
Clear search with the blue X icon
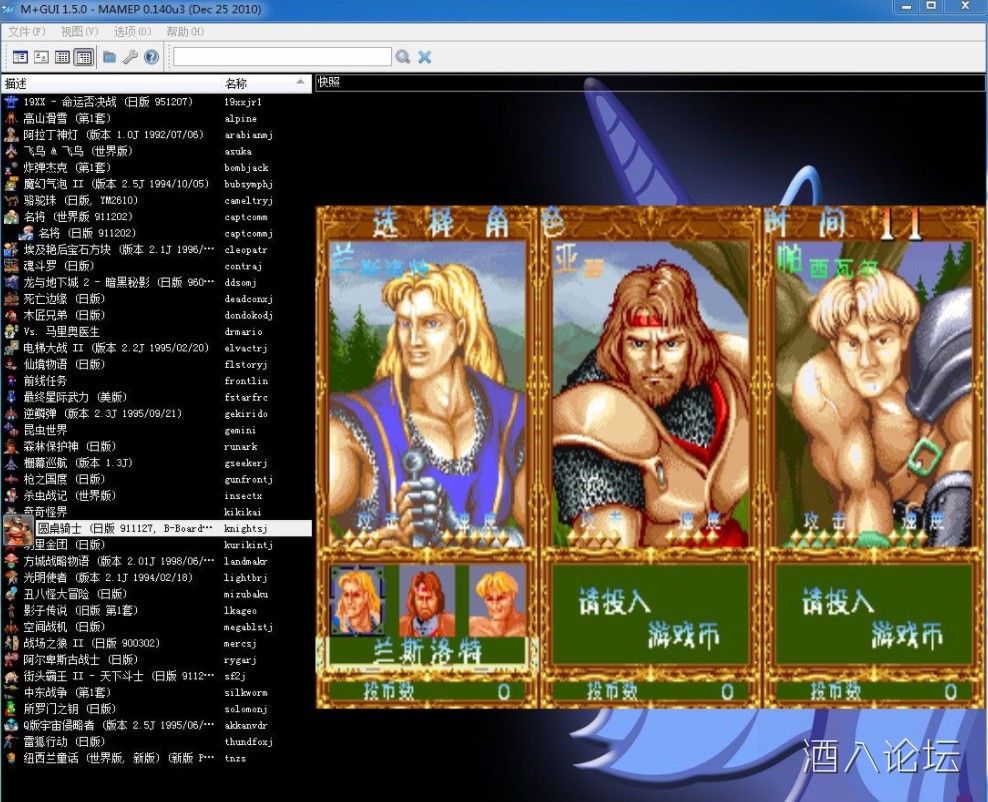[425, 57]
